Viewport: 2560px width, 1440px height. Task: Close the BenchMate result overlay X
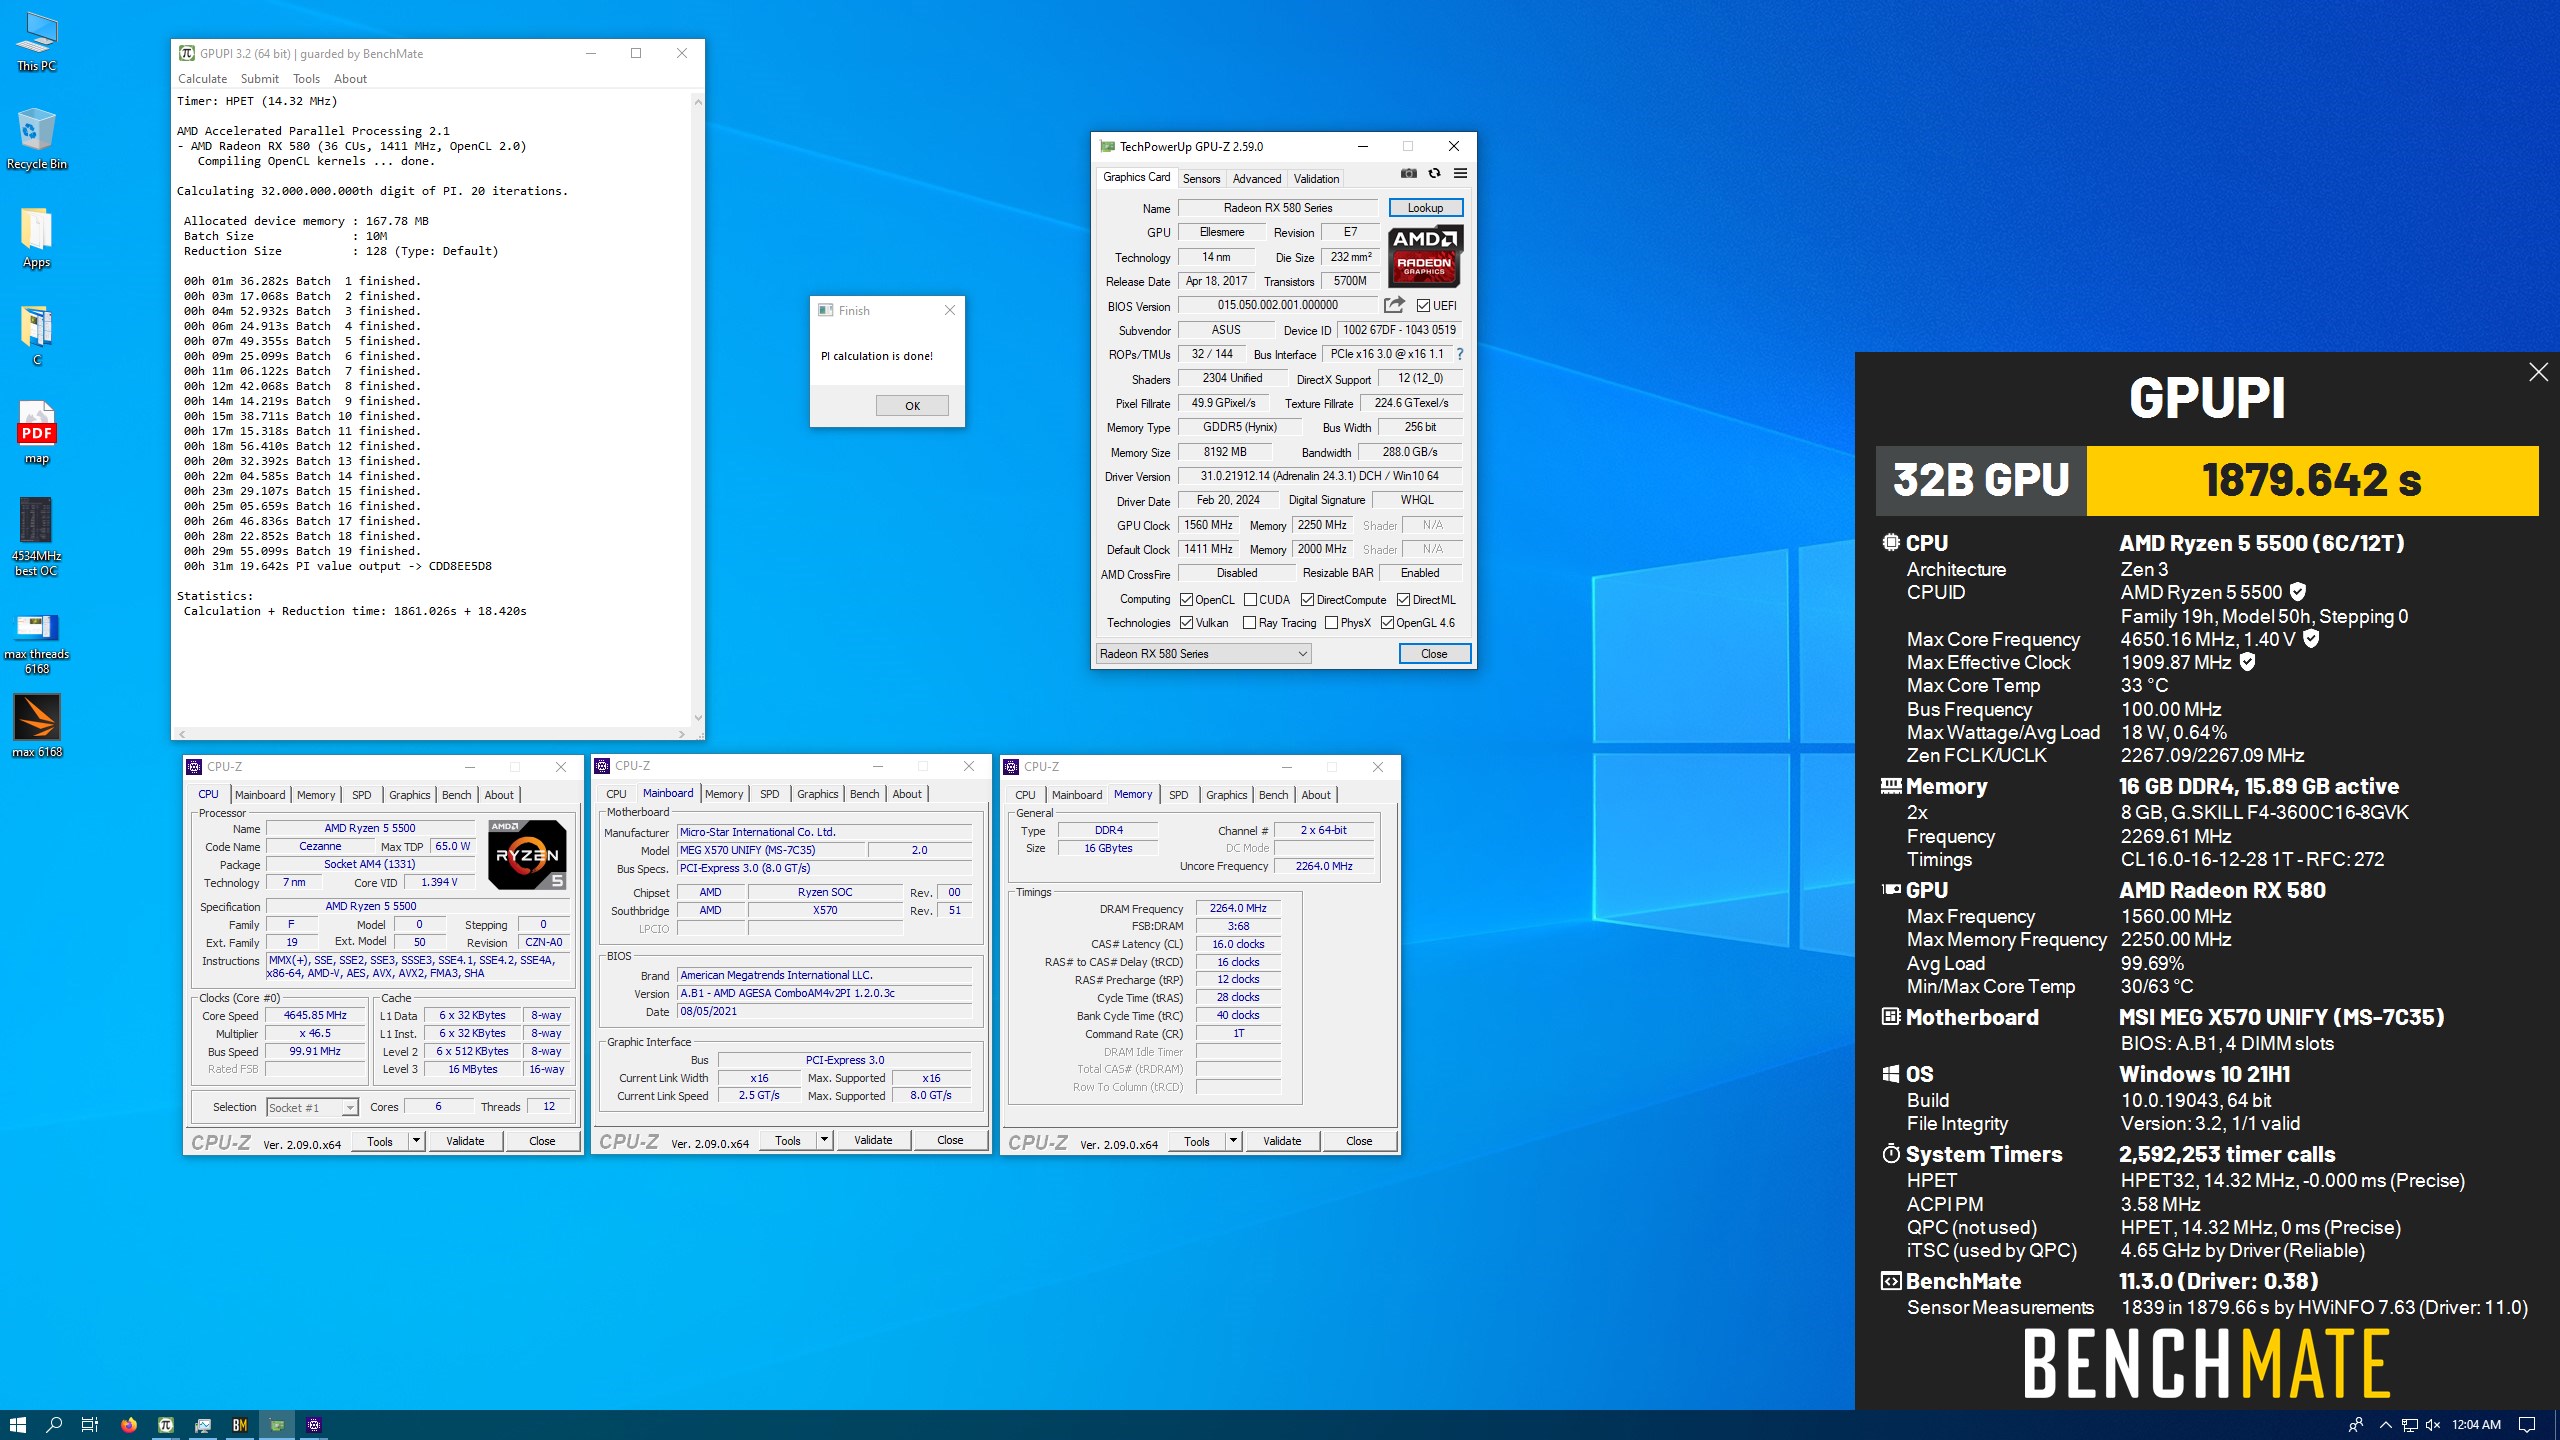[2538, 372]
